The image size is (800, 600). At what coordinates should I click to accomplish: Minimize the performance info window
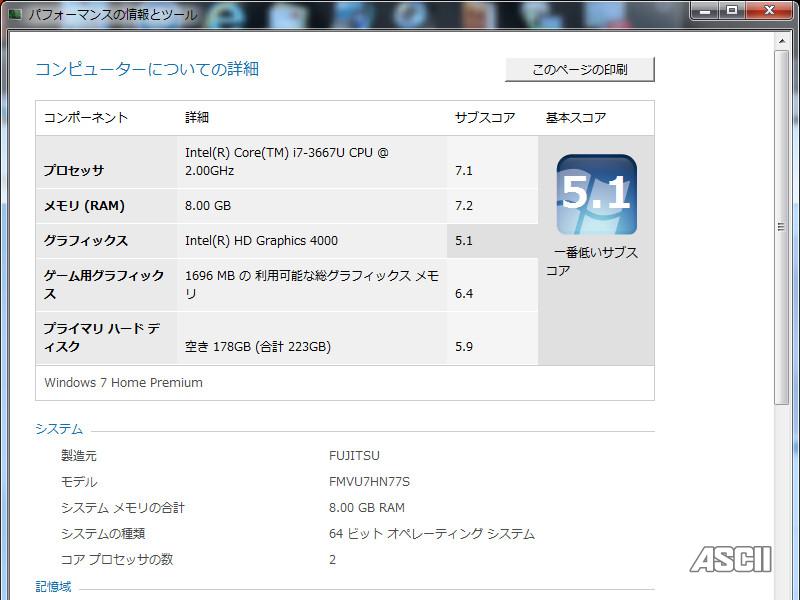tap(705, 11)
